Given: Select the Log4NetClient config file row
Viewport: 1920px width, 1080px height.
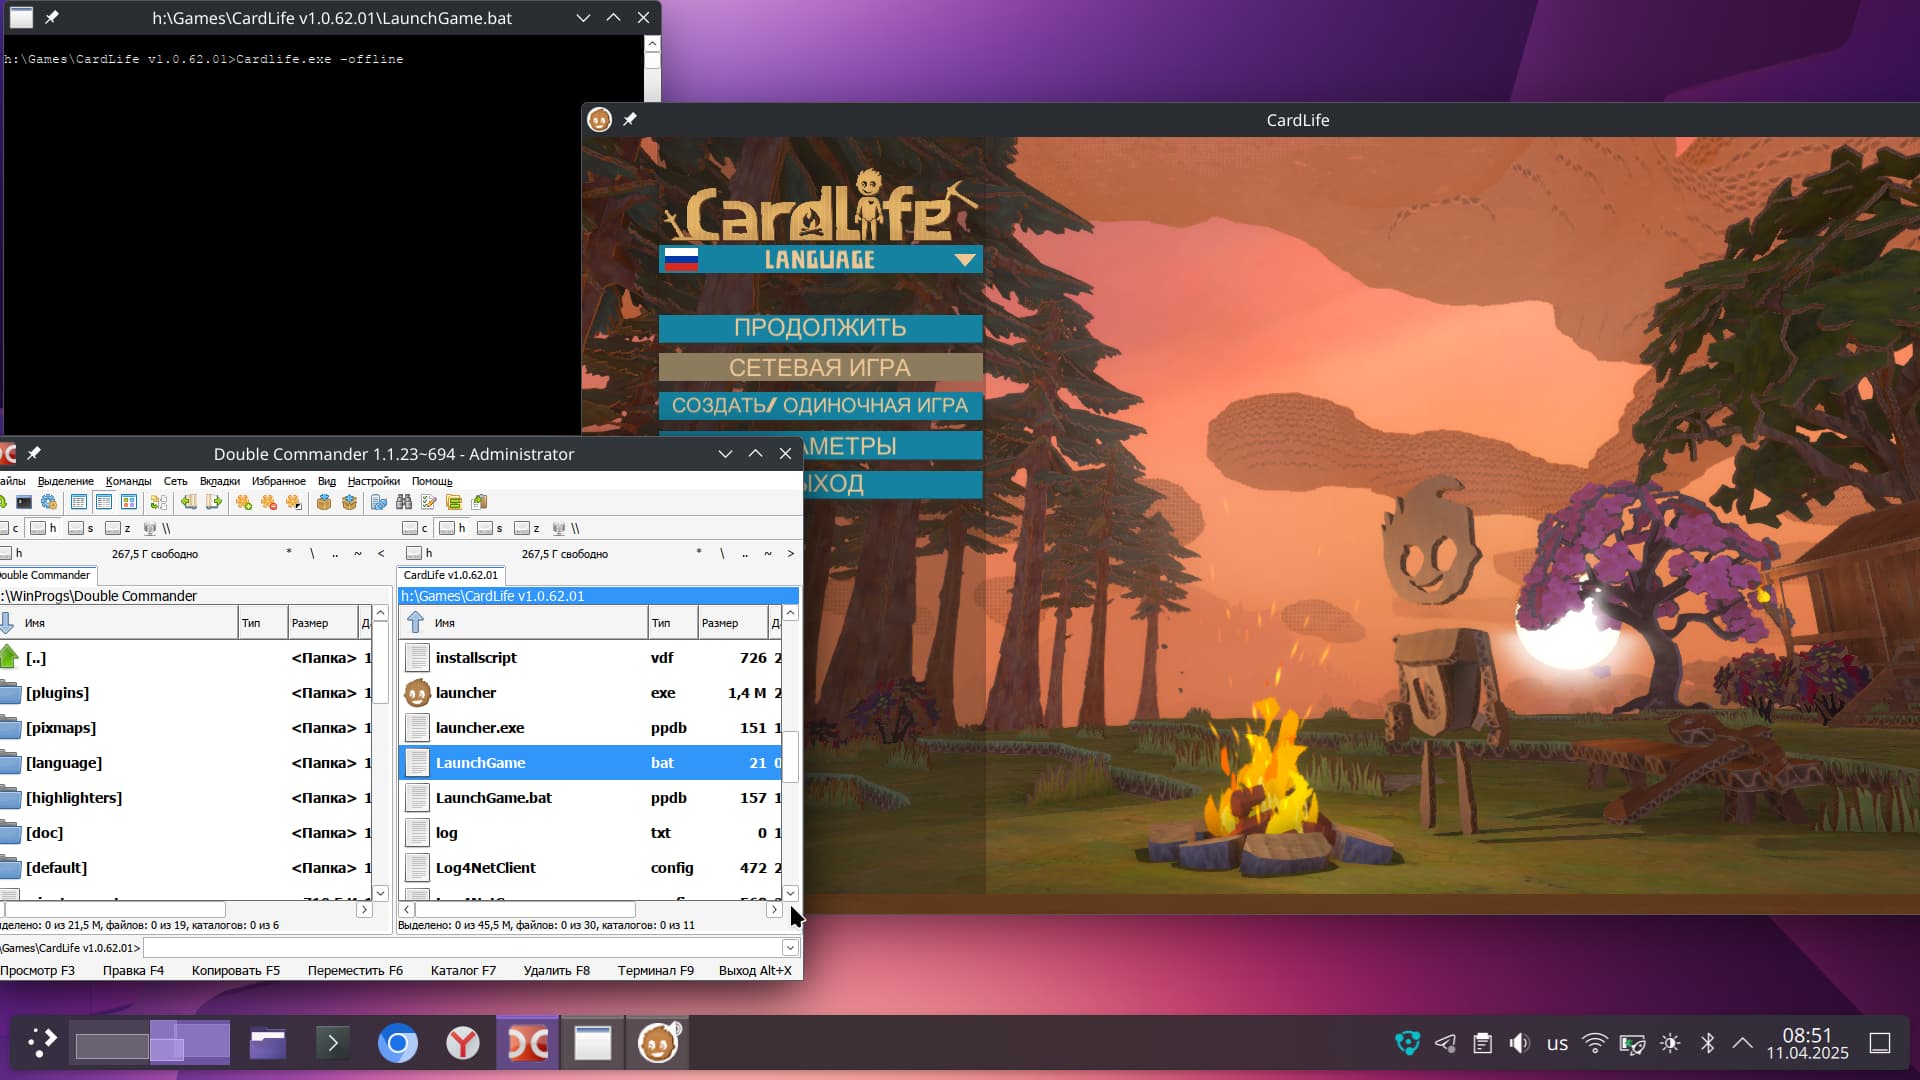Looking at the screenshot, I should tap(590, 867).
